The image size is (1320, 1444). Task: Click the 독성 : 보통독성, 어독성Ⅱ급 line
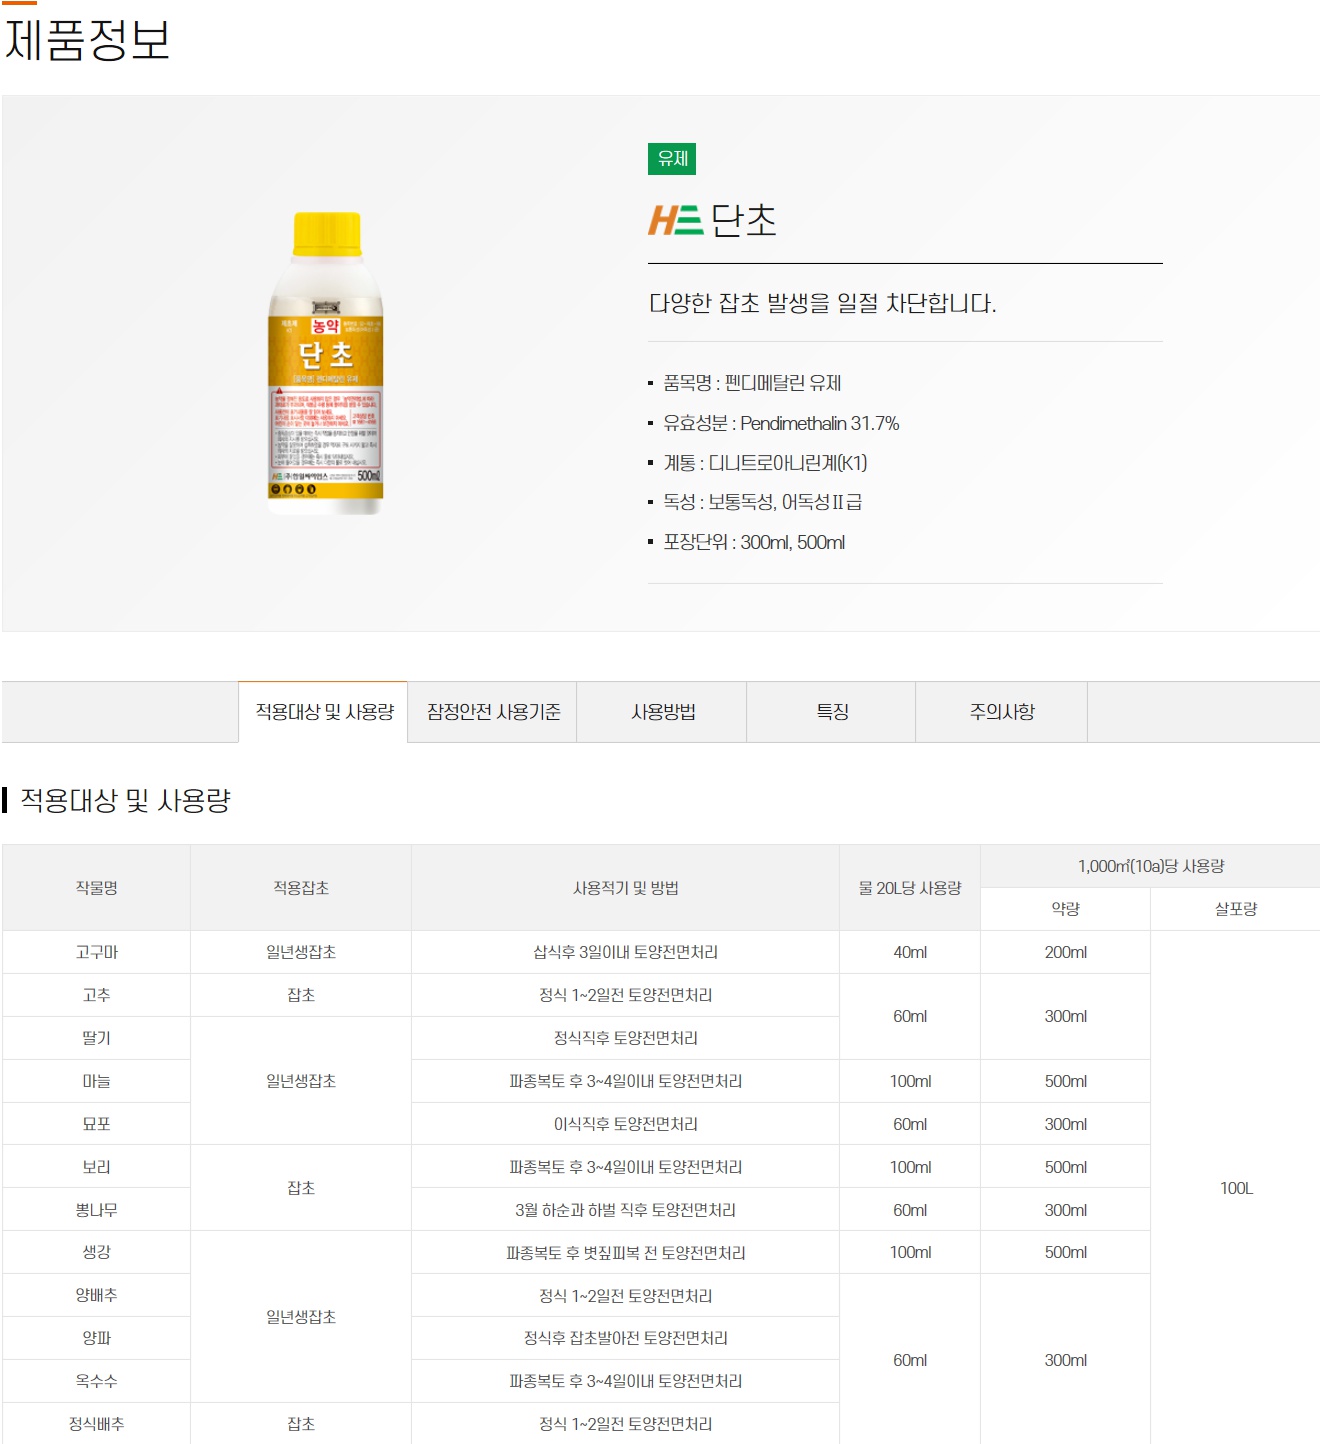[x=762, y=502]
